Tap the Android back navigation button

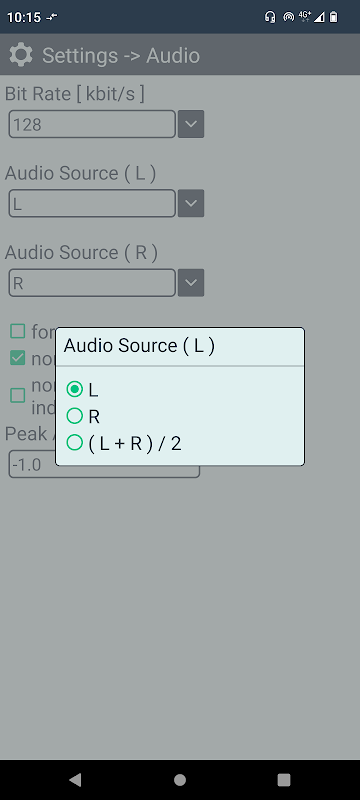click(75, 779)
